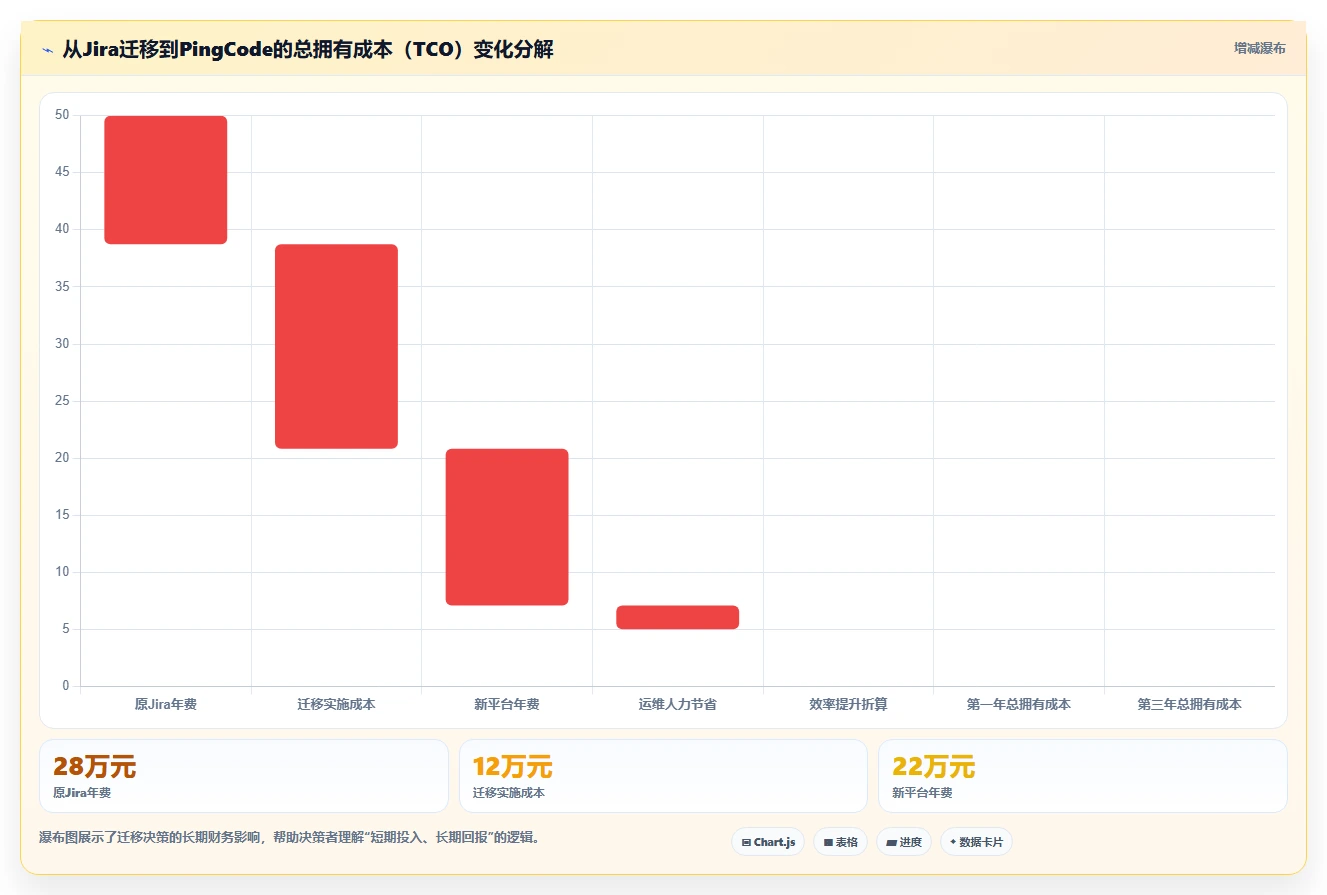Select the 数据卡片 tag chip
The image size is (1327, 895).
pyautogui.click(x=976, y=842)
